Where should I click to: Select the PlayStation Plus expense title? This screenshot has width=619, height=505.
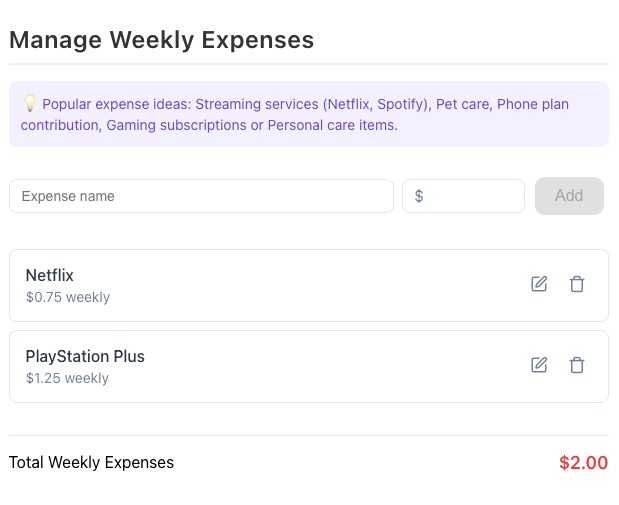click(x=85, y=356)
